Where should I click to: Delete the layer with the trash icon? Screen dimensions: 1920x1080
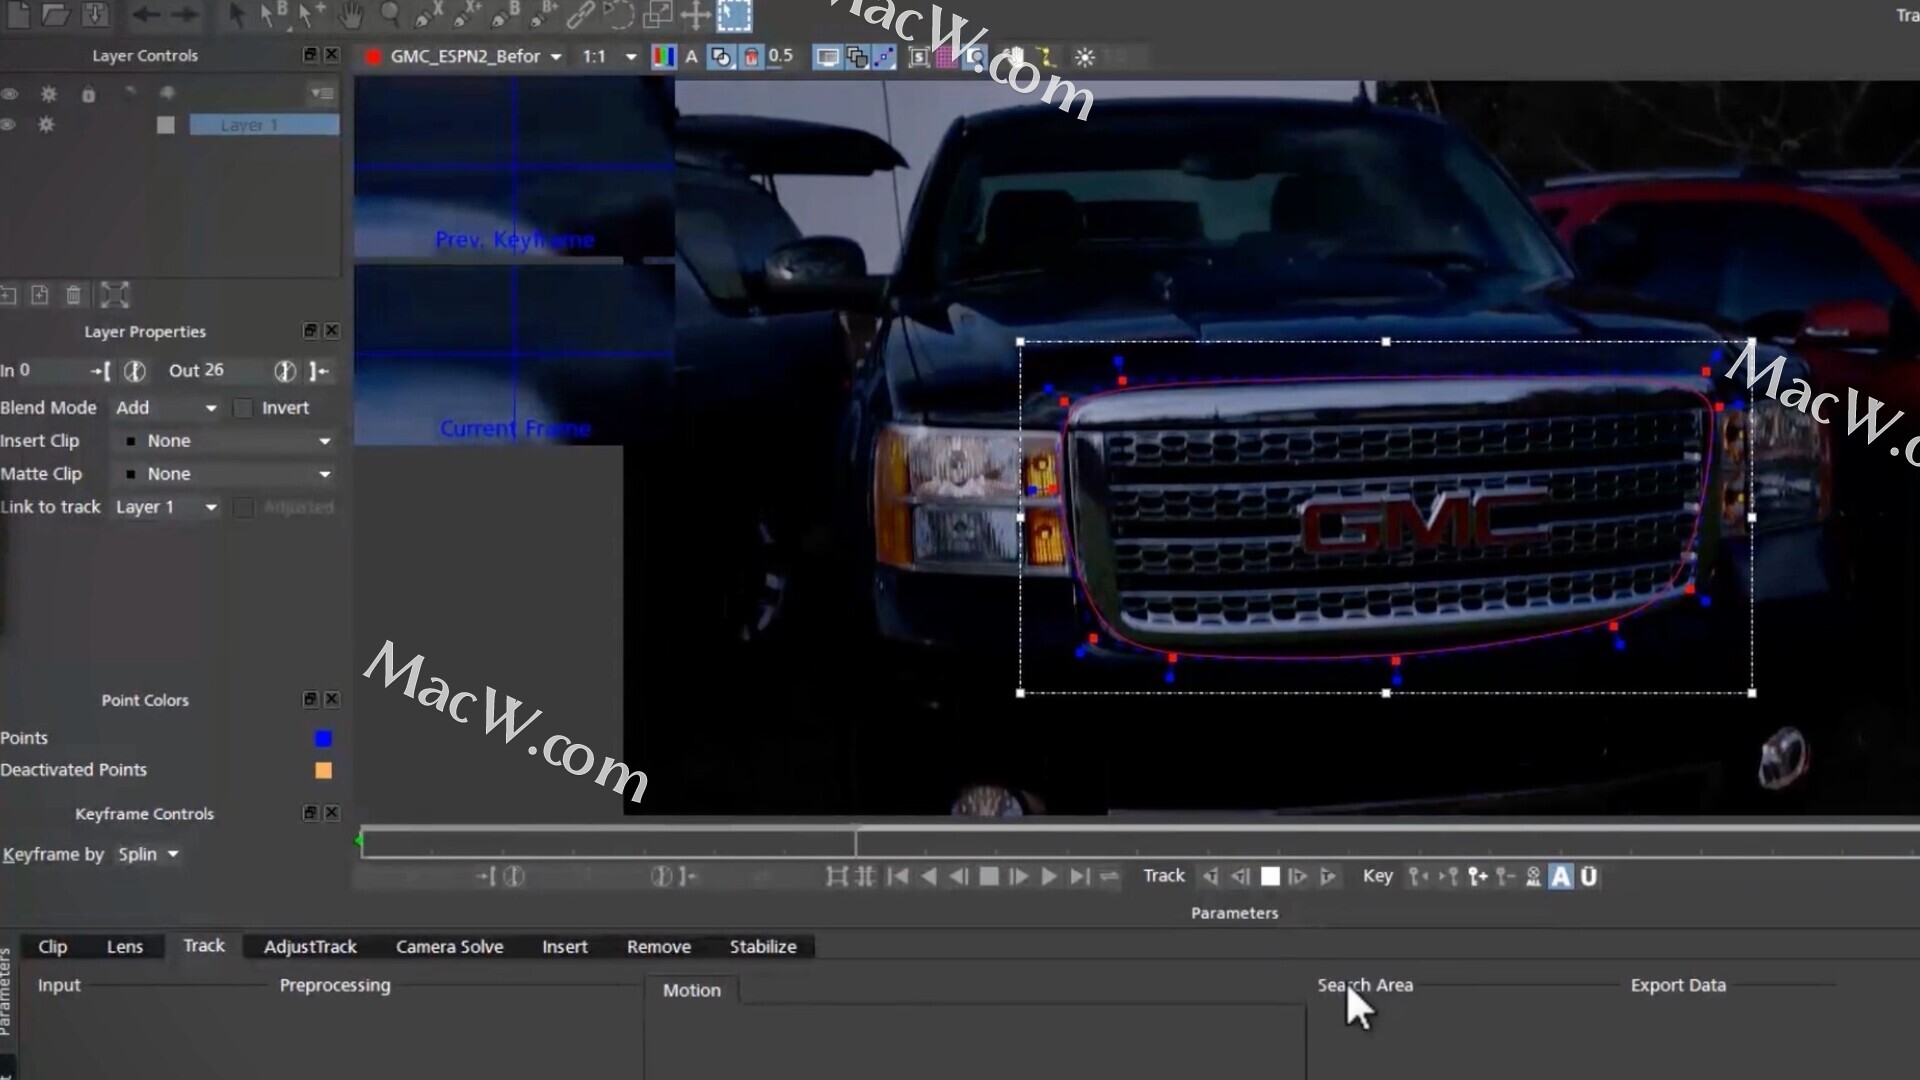point(74,295)
